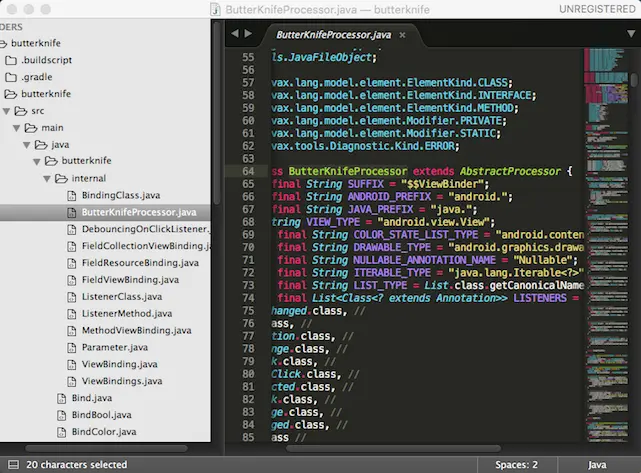Open BindingClass.java from the sidebar
Viewport: 641px width, 473px height.
point(121,195)
